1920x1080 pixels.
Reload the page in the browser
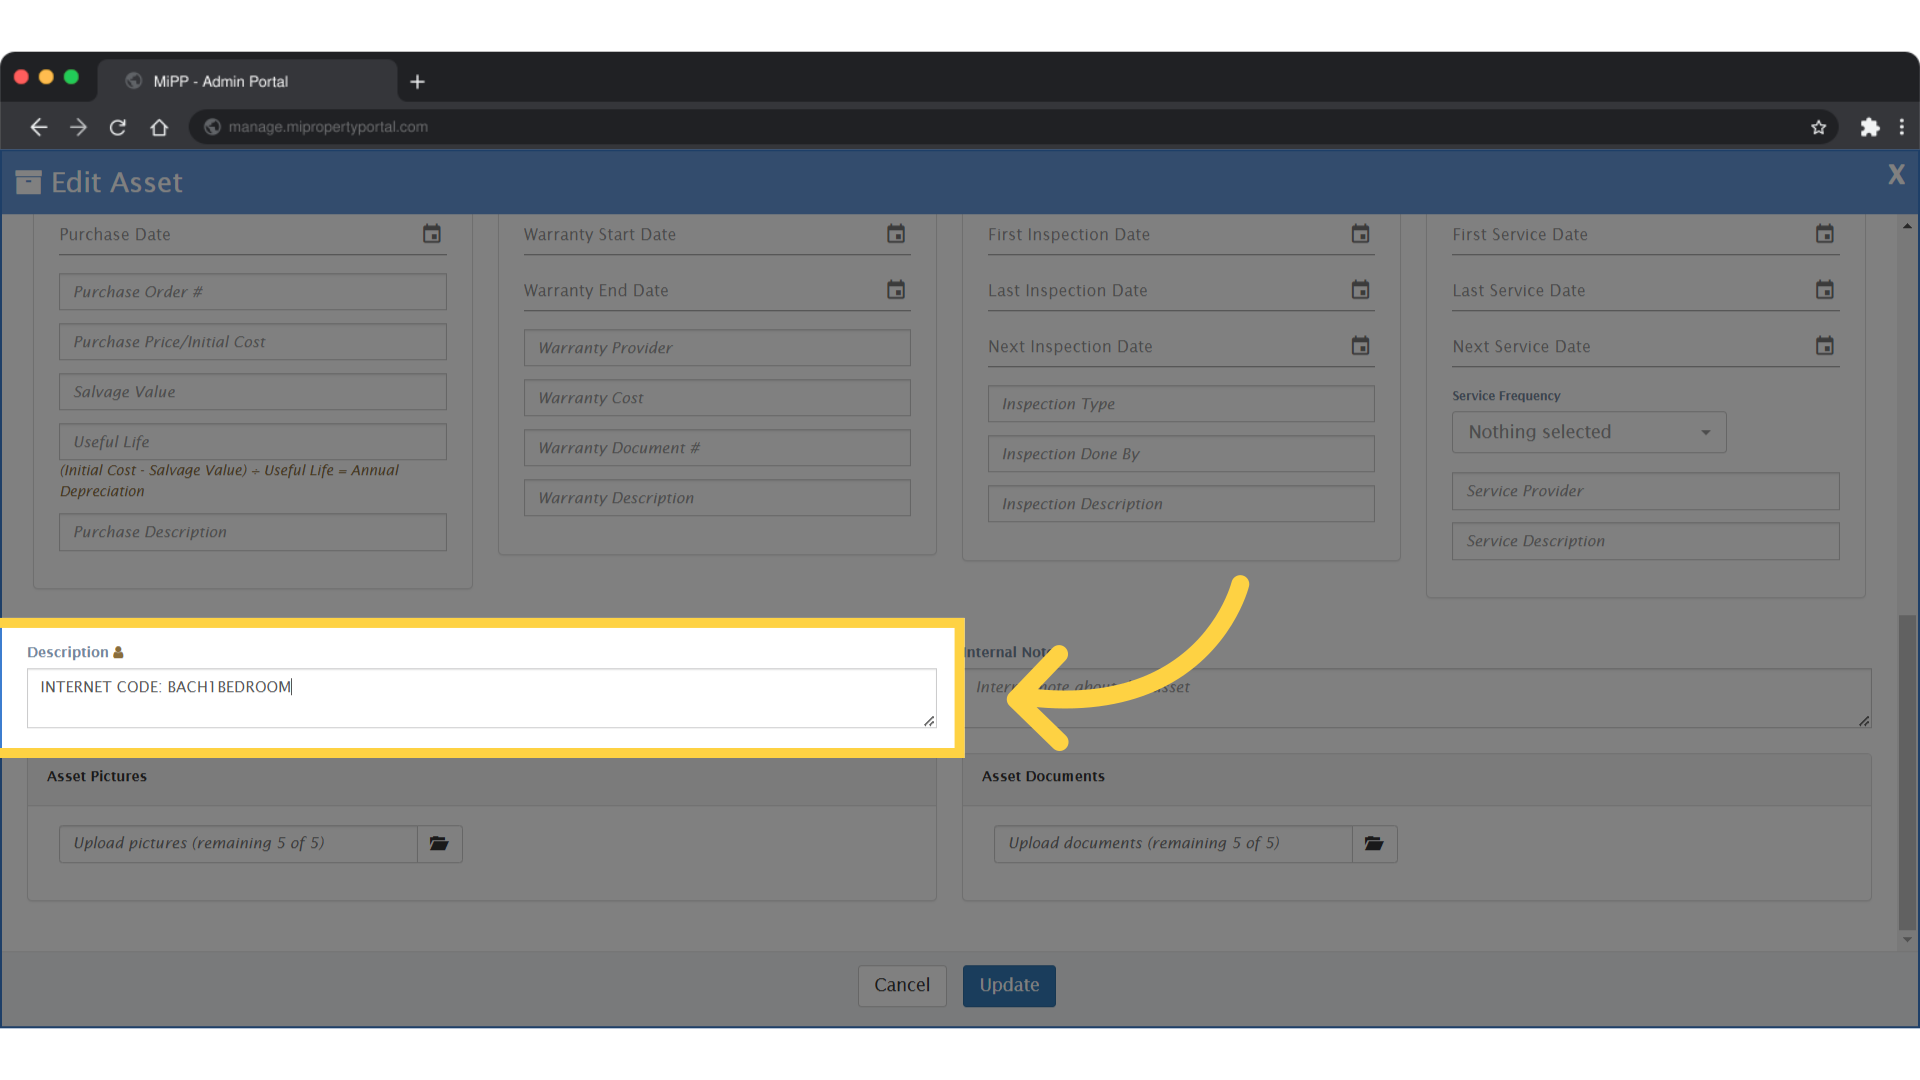coord(118,127)
